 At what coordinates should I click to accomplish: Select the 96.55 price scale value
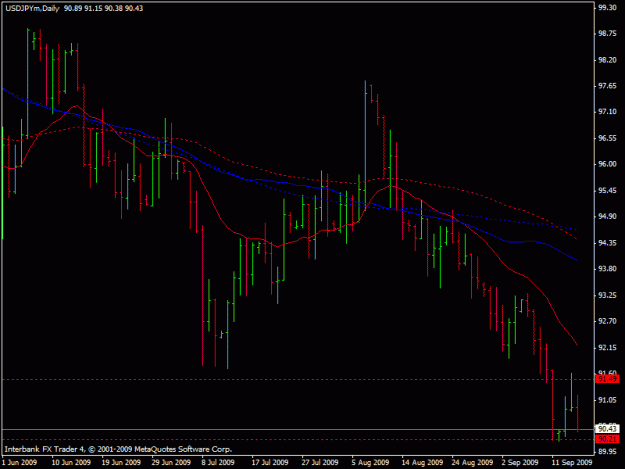click(x=607, y=138)
